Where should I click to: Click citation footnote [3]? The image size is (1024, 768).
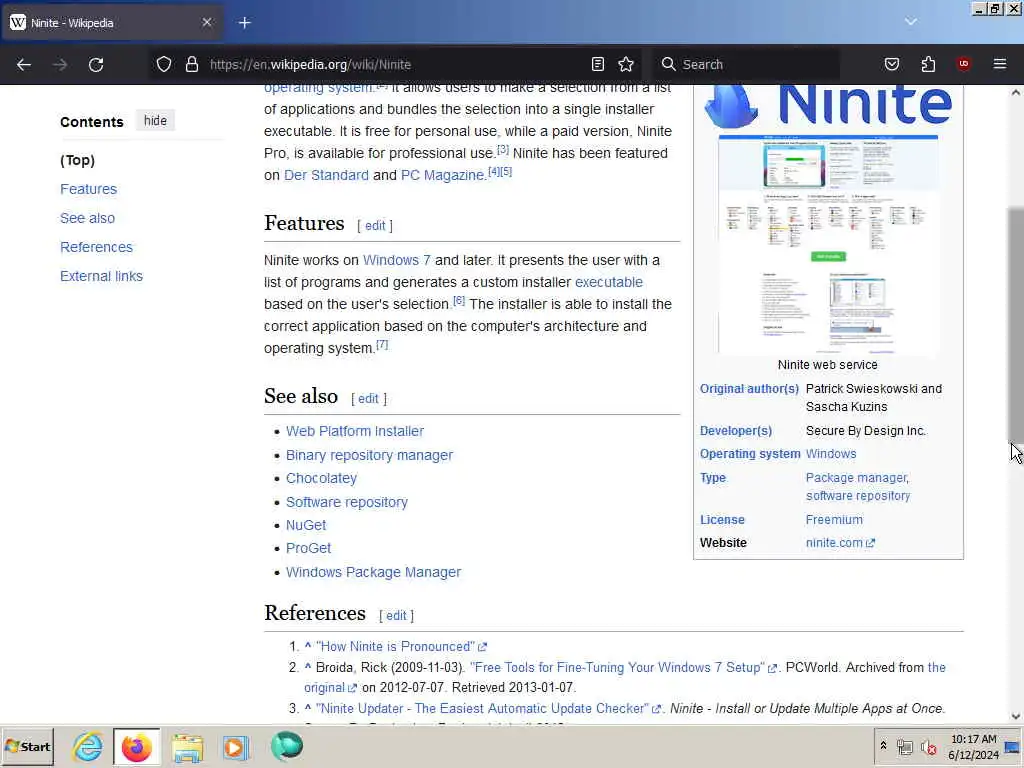(502, 150)
